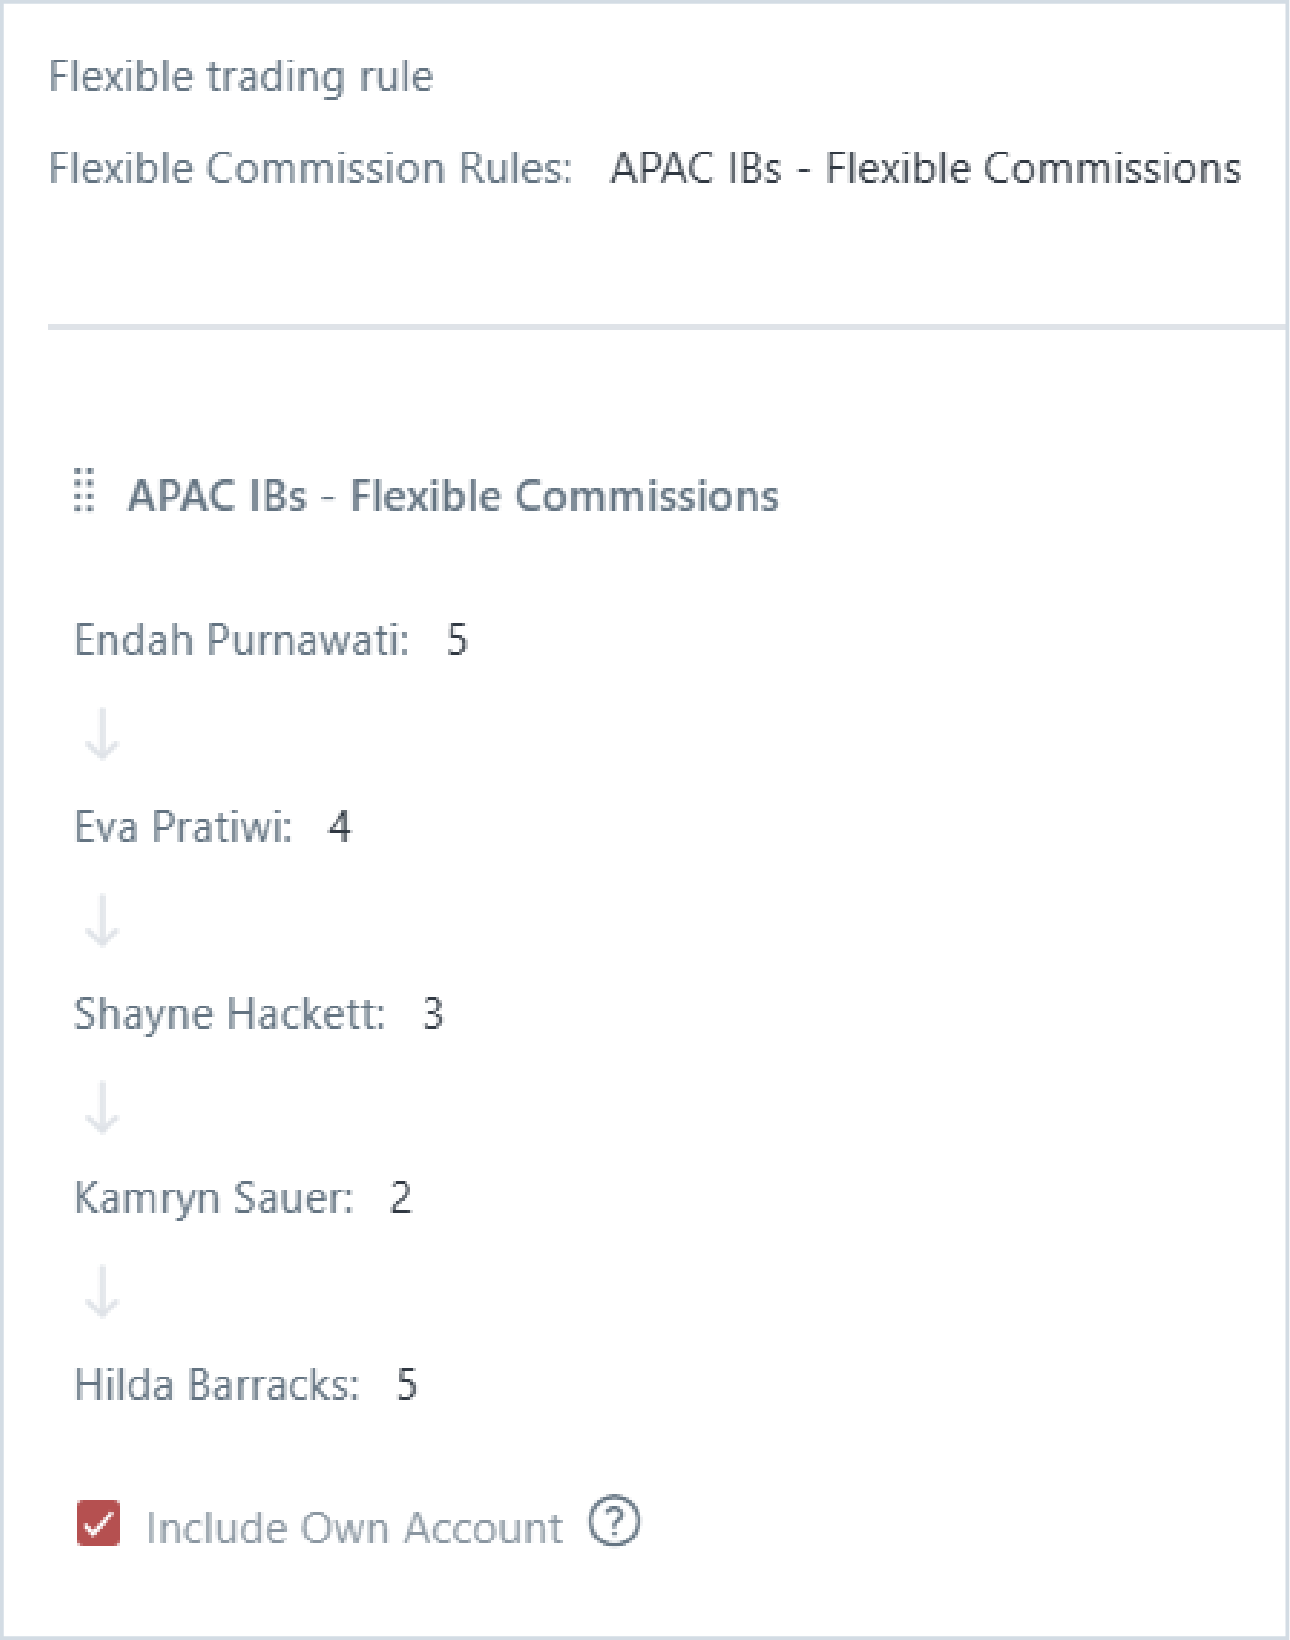Click the down arrow below Endah Purnawati

tap(102, 735)
